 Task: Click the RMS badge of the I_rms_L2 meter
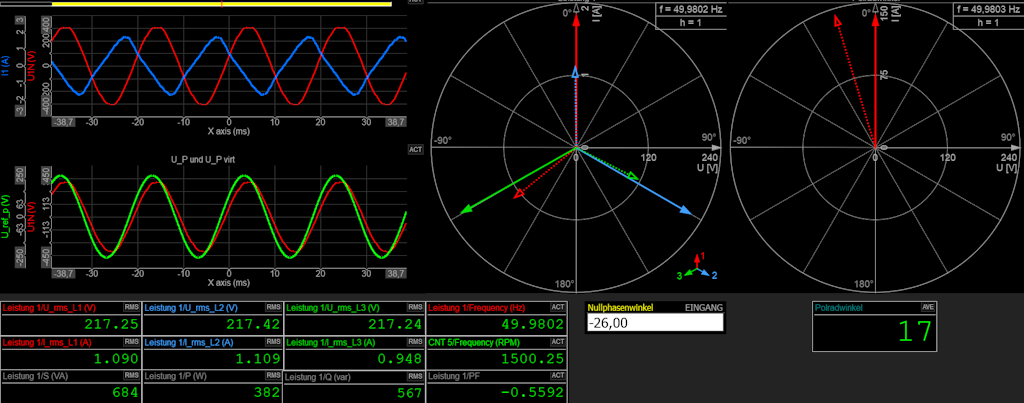(274, 341)
